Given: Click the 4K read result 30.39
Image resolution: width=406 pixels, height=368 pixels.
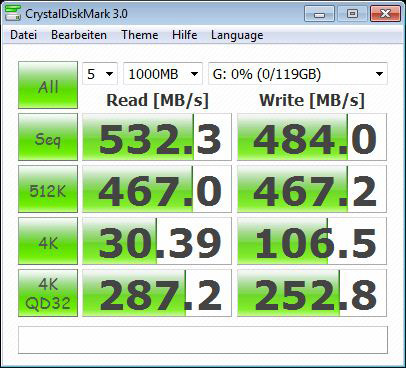Looking at the screenshot, I should click(x=157, y=241).
